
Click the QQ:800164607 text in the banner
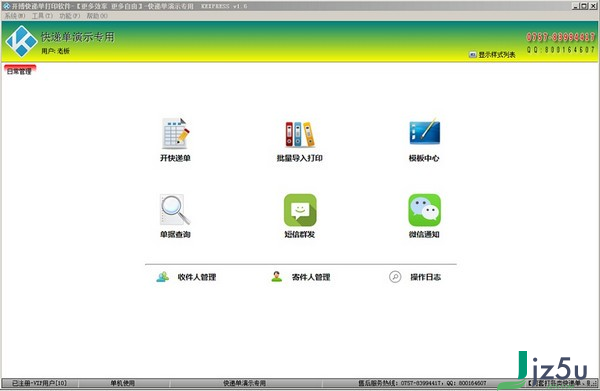tap(561, 50)
